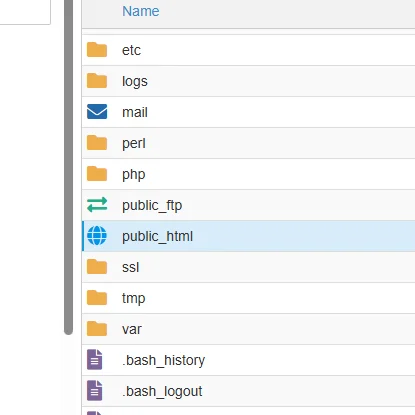
Task: Select the php folder name
Action: pos(134,174)
